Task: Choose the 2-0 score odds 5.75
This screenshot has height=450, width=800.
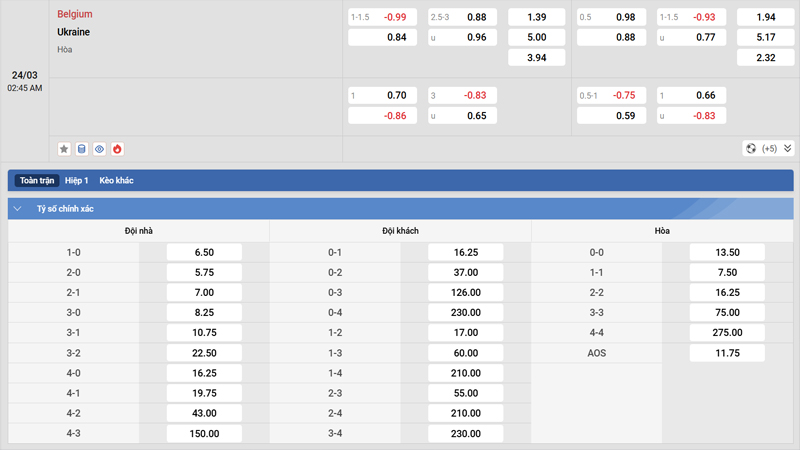Action: pyautogui.click(x=204, y=273)
